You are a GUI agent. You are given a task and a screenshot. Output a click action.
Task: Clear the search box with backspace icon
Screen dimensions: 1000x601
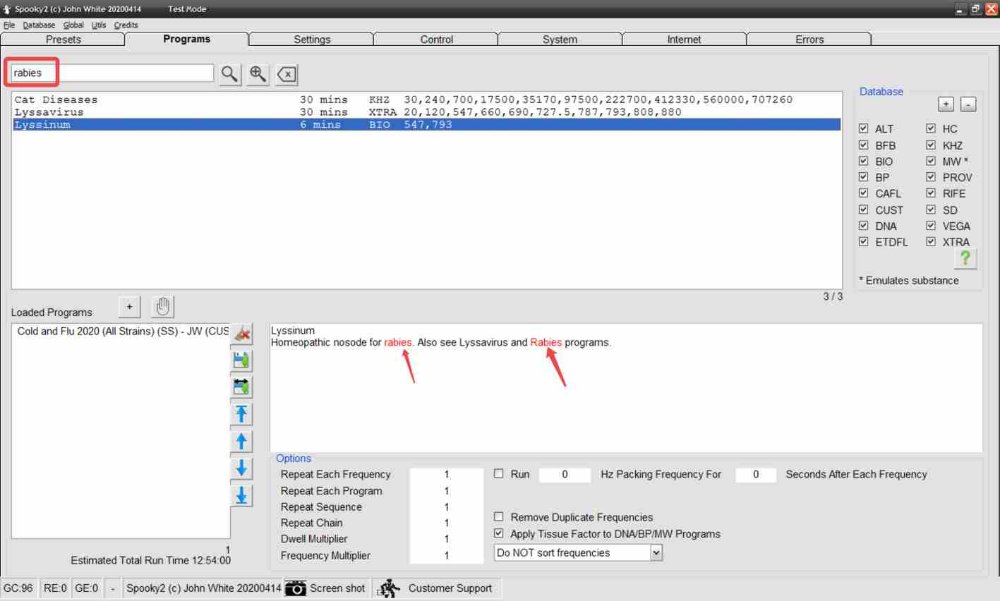point(286,74)
